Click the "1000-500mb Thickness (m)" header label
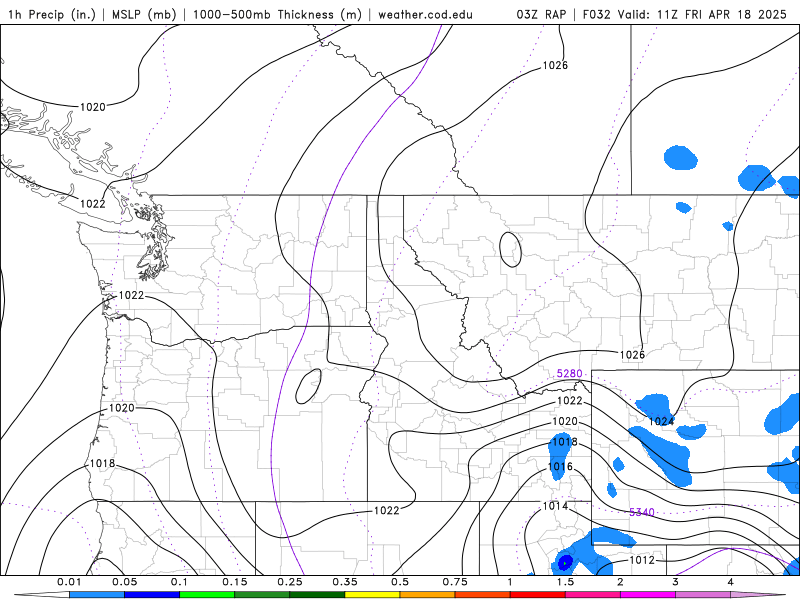Viewport: 800px width, 600px height. pos(277,14)
